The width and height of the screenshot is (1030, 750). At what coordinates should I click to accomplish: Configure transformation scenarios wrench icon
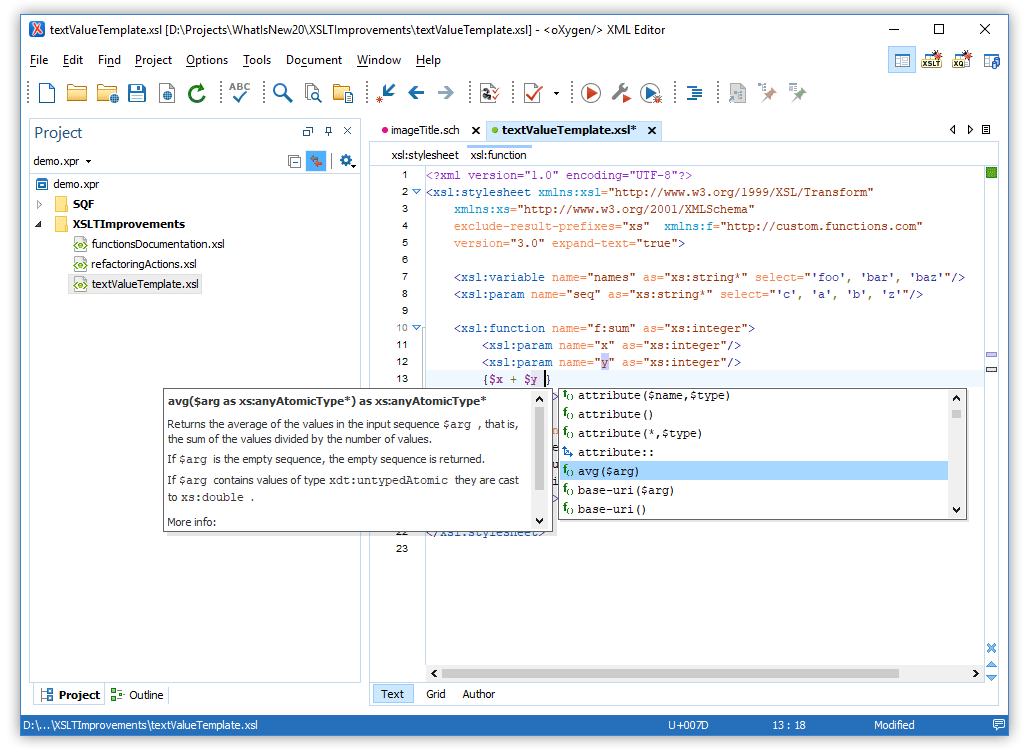621,93
